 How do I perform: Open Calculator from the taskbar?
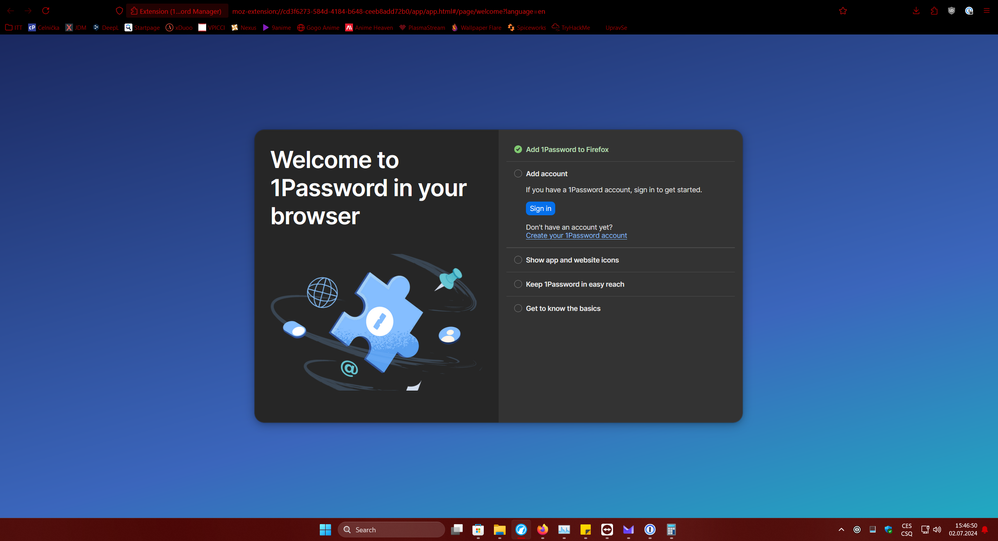(x=671, y=530)
